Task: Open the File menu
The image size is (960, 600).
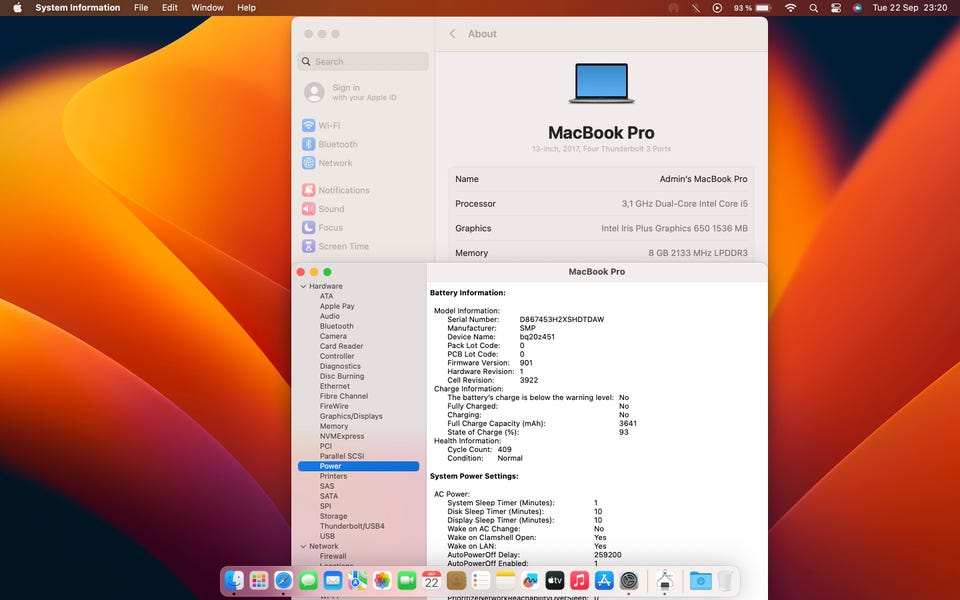Action: (141, 8)
